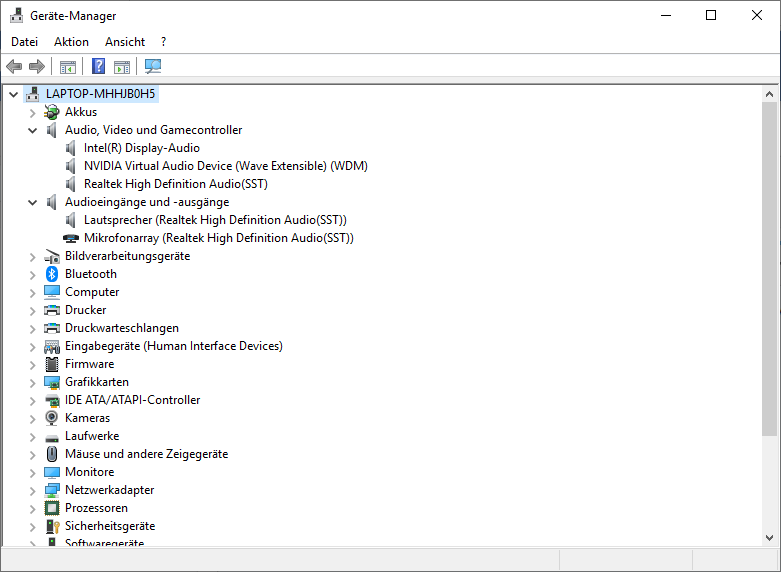Click the Laufwerke drive icon
781x572 pixels.
click(x=52, y=437)
